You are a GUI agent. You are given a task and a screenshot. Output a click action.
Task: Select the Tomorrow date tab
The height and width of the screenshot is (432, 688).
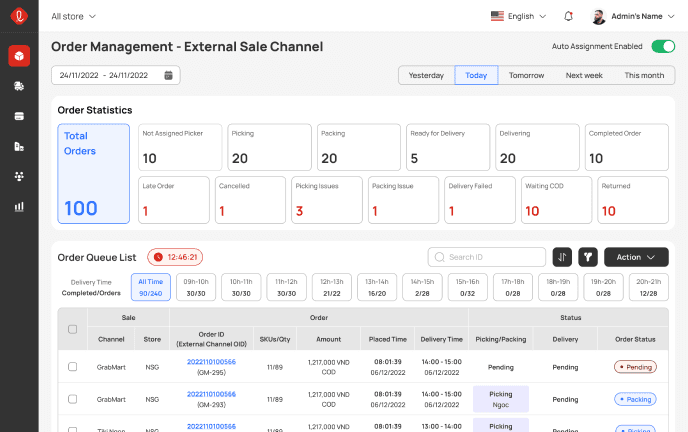coord(526,75)
